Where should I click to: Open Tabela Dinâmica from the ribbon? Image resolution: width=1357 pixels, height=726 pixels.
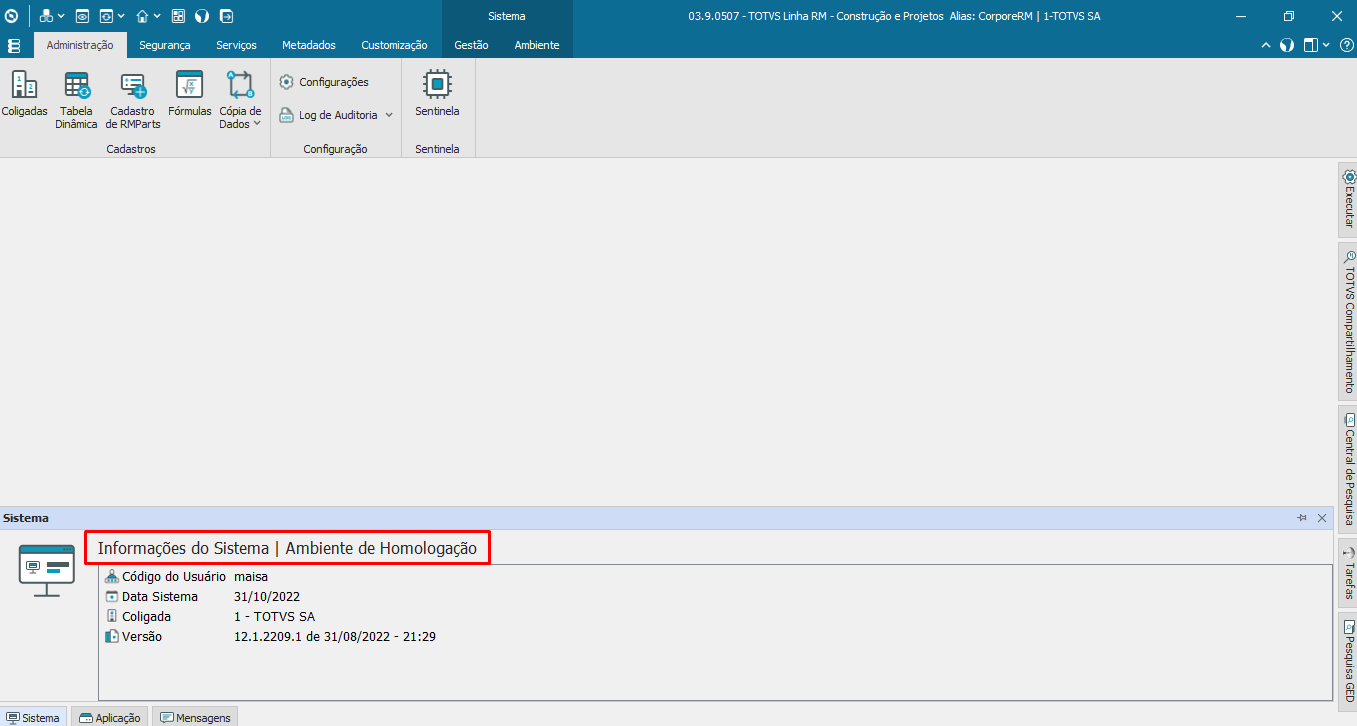pos(76,101)
